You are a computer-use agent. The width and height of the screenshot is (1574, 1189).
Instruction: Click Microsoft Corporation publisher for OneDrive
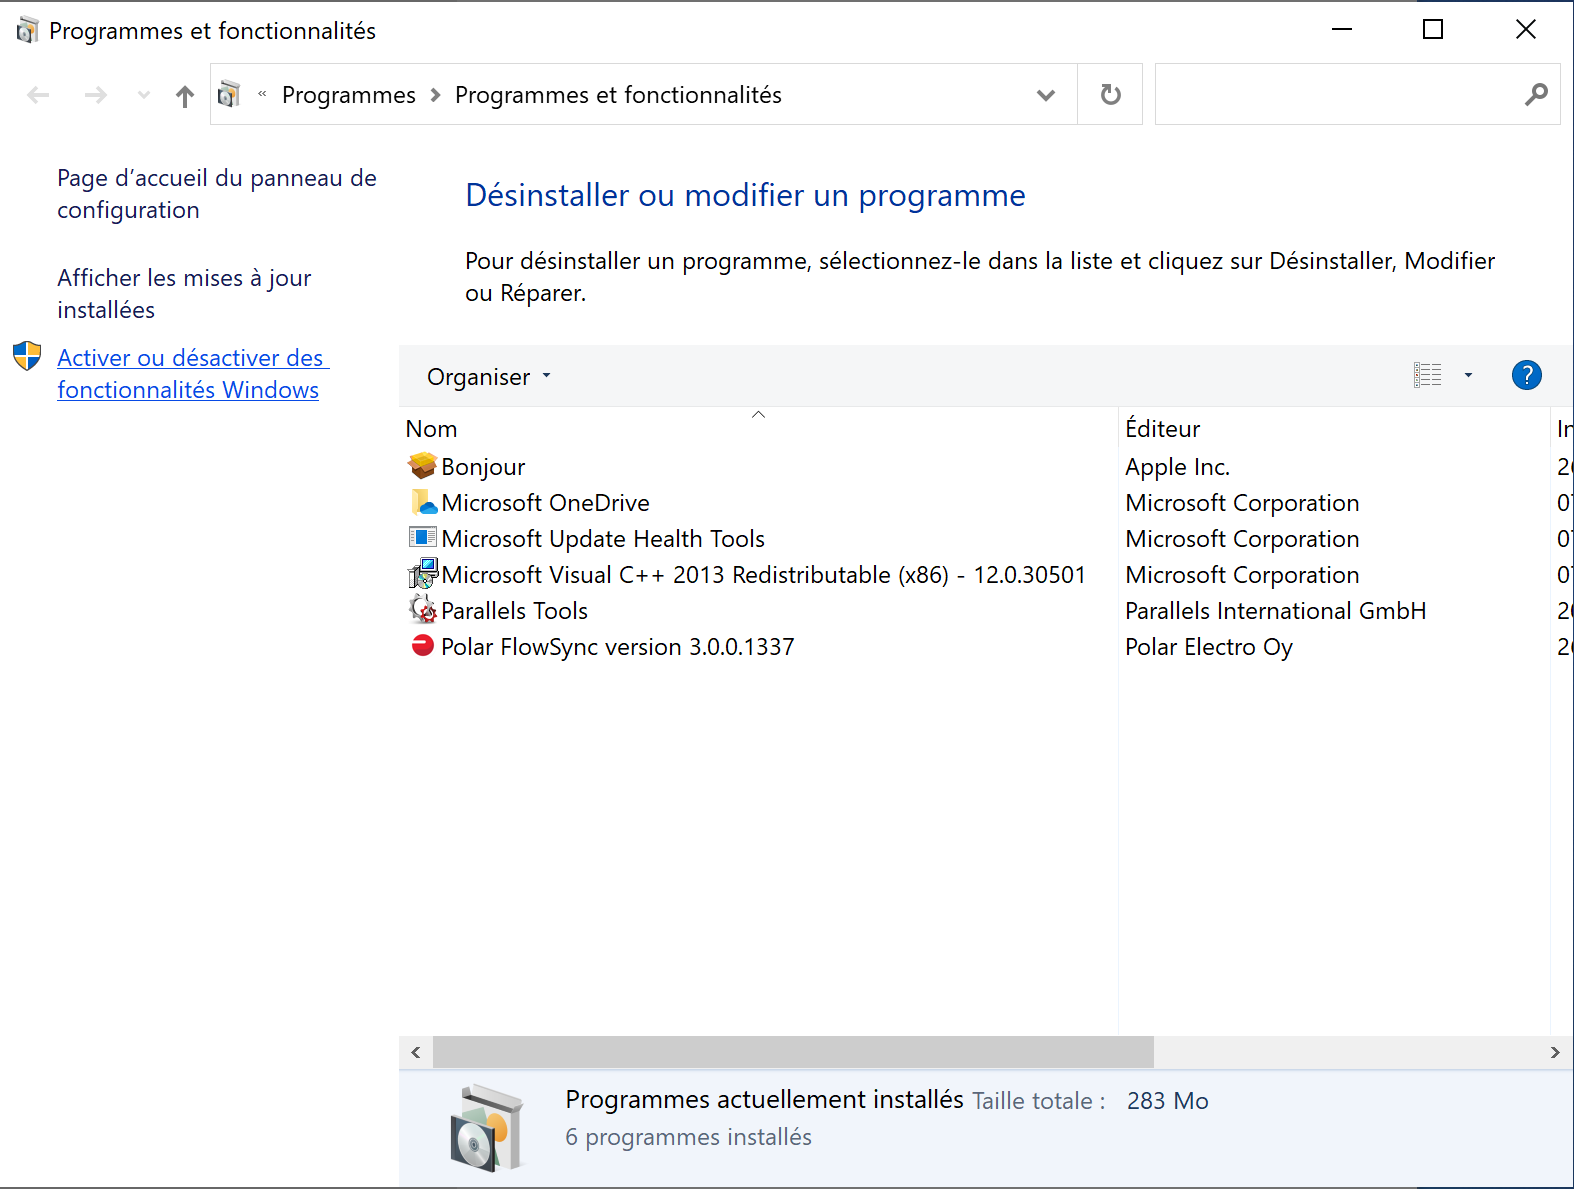click(1242, 503)
